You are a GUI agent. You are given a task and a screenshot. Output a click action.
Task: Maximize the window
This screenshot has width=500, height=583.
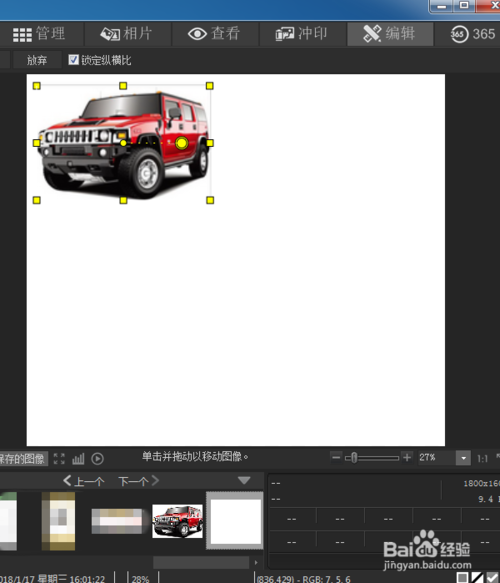(x=464, y=5)
